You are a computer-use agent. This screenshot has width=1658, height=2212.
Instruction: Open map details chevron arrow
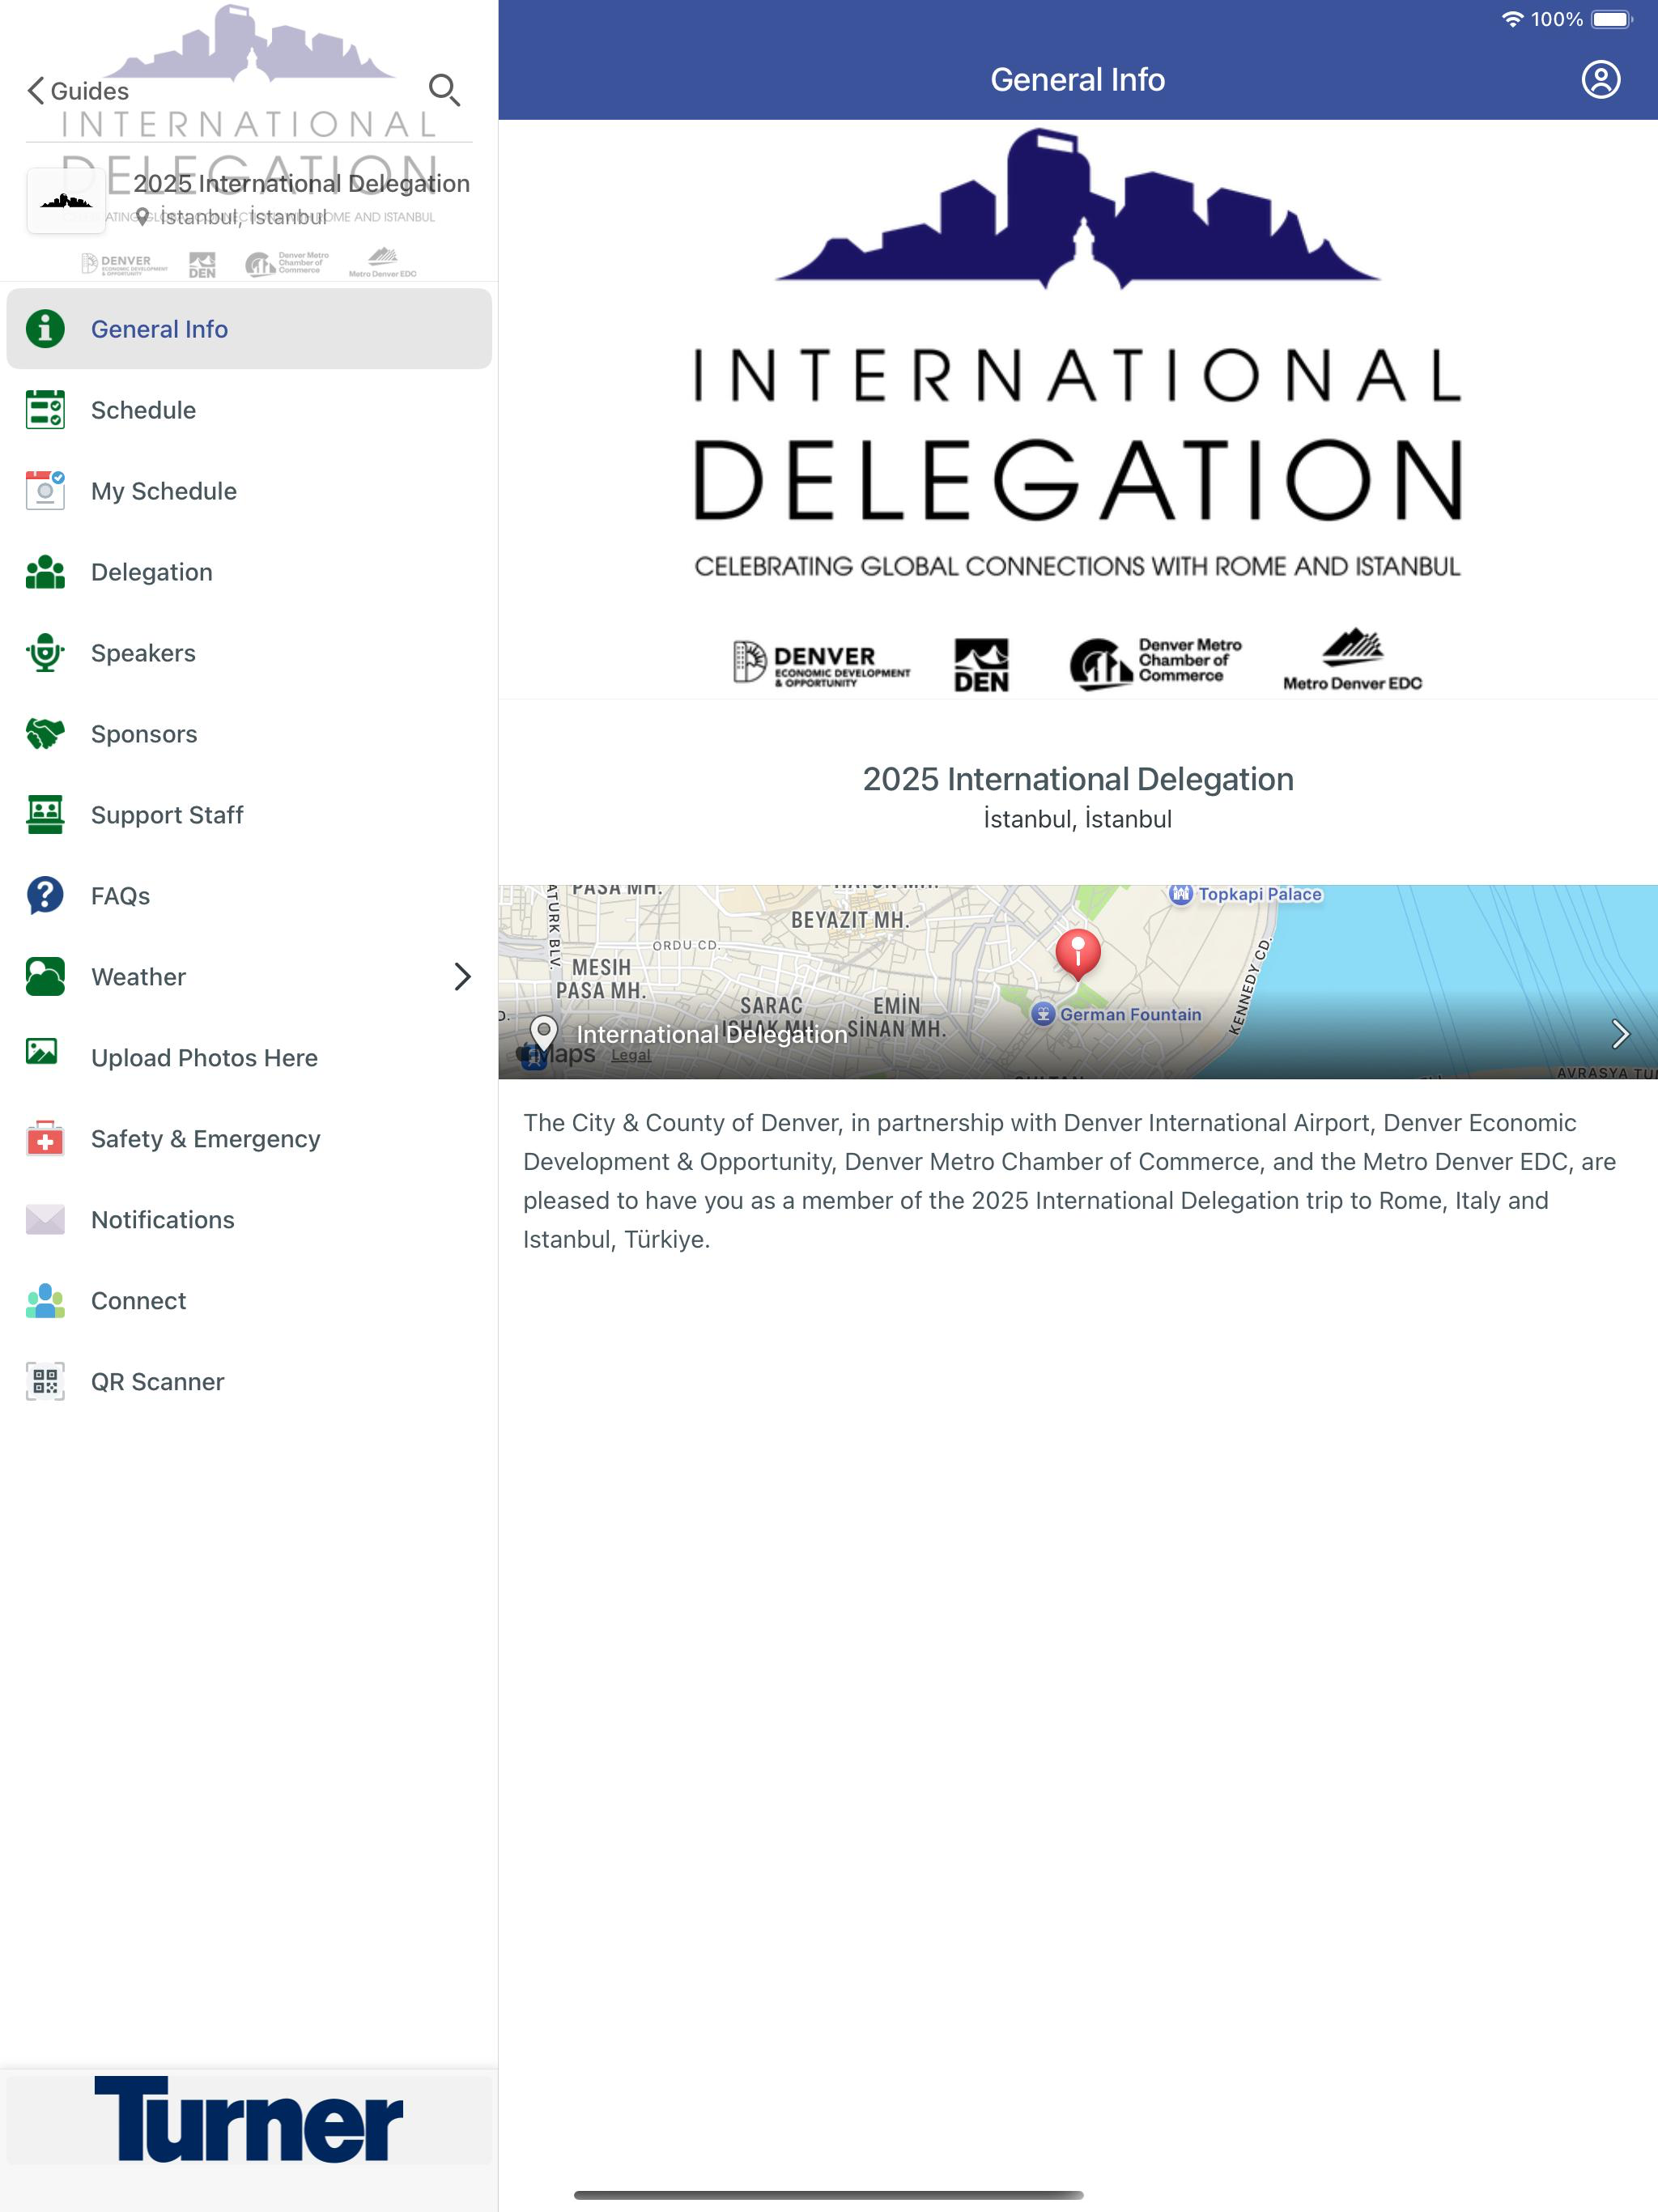click(1620, 1034)
